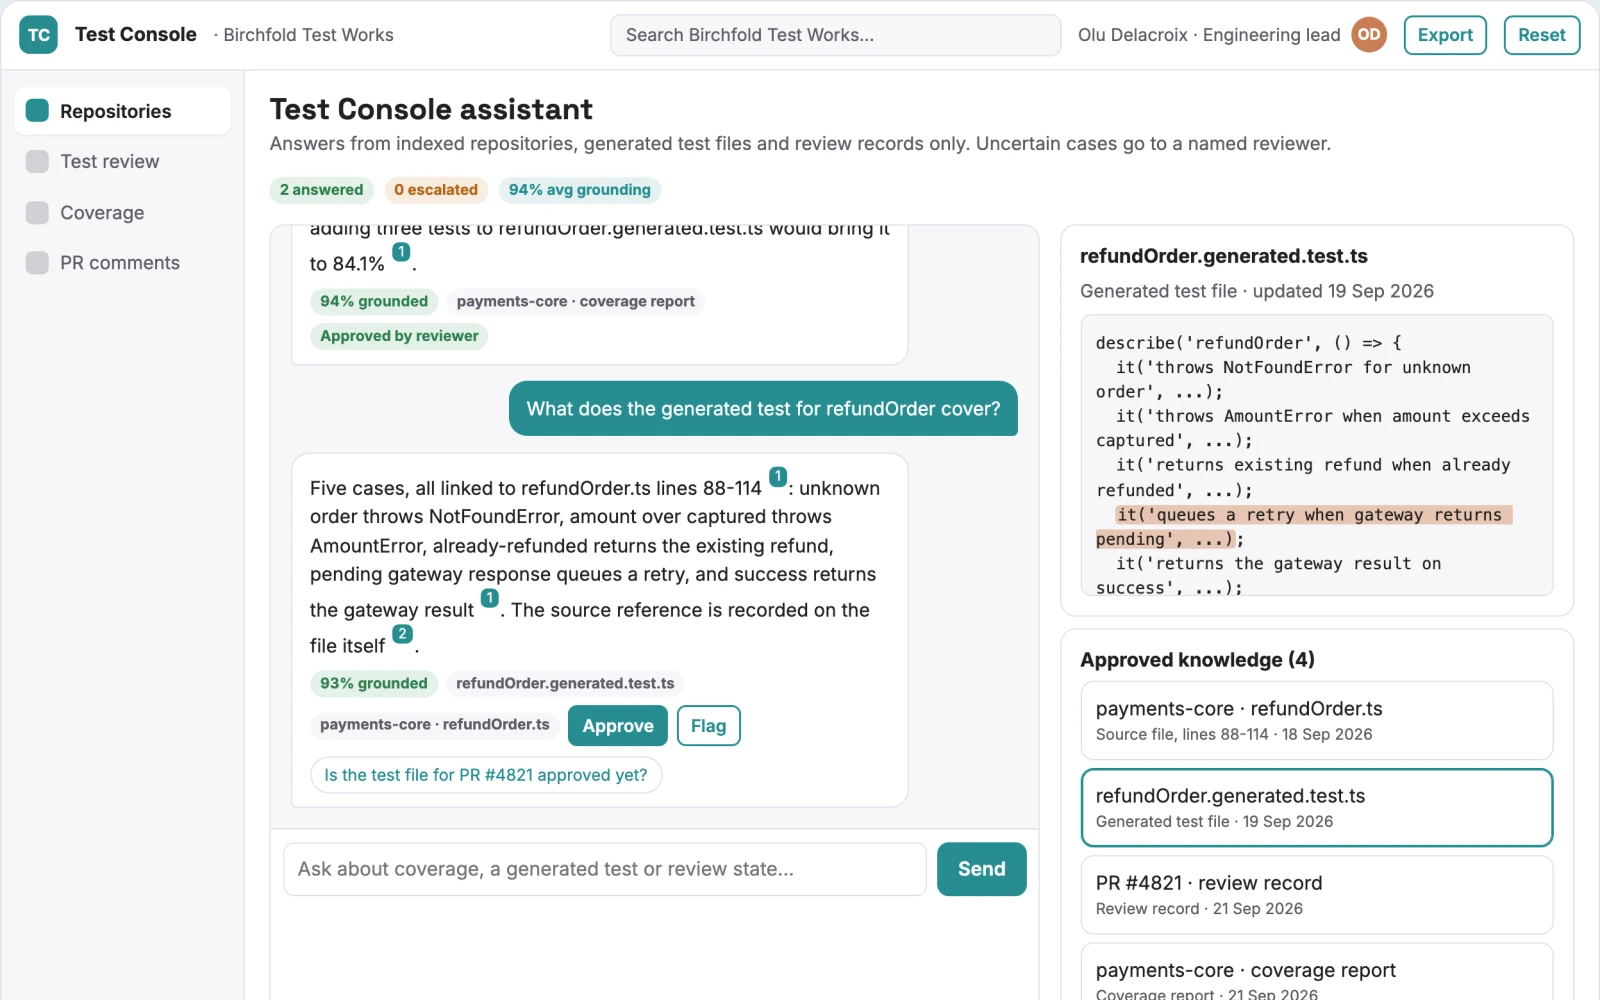Click 'Approved knowledge (4)' heading
Viewport: 1600px width, 1000px height.
tap(1197, 660)
